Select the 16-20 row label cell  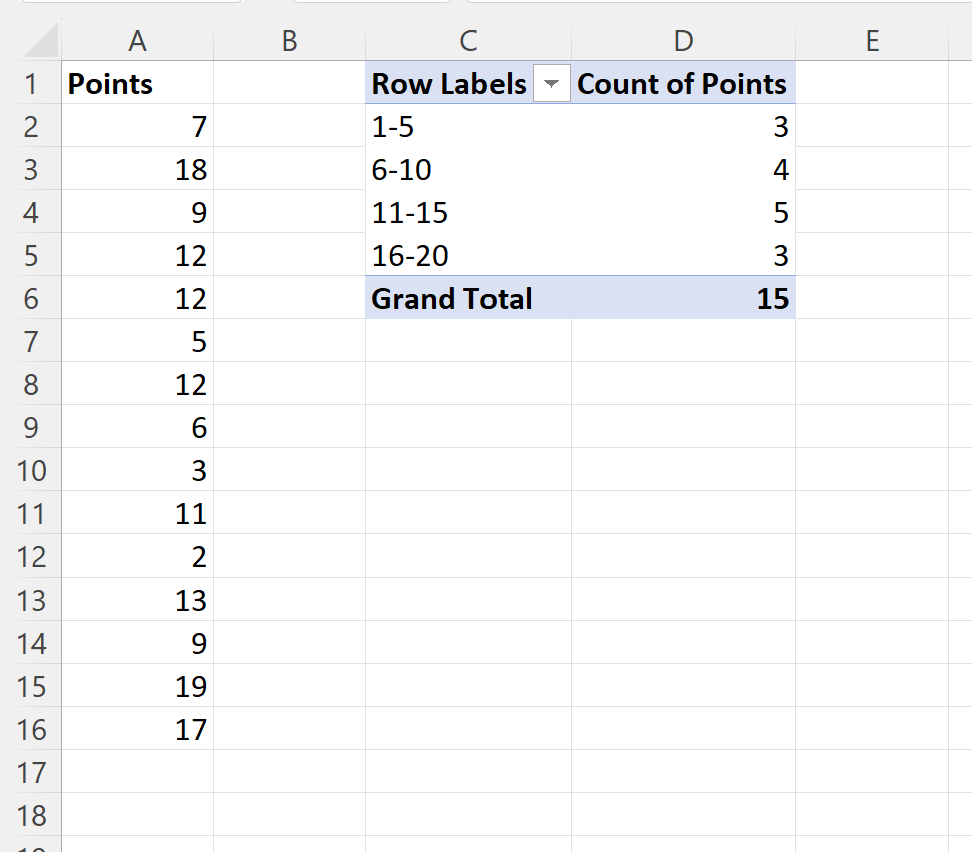[468, 255]
